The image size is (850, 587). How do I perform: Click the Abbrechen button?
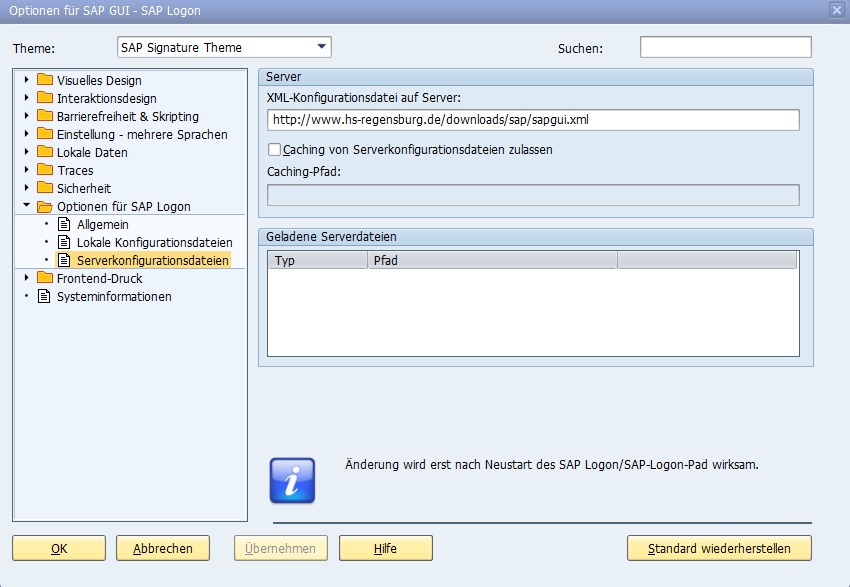(x=162, y=548)
